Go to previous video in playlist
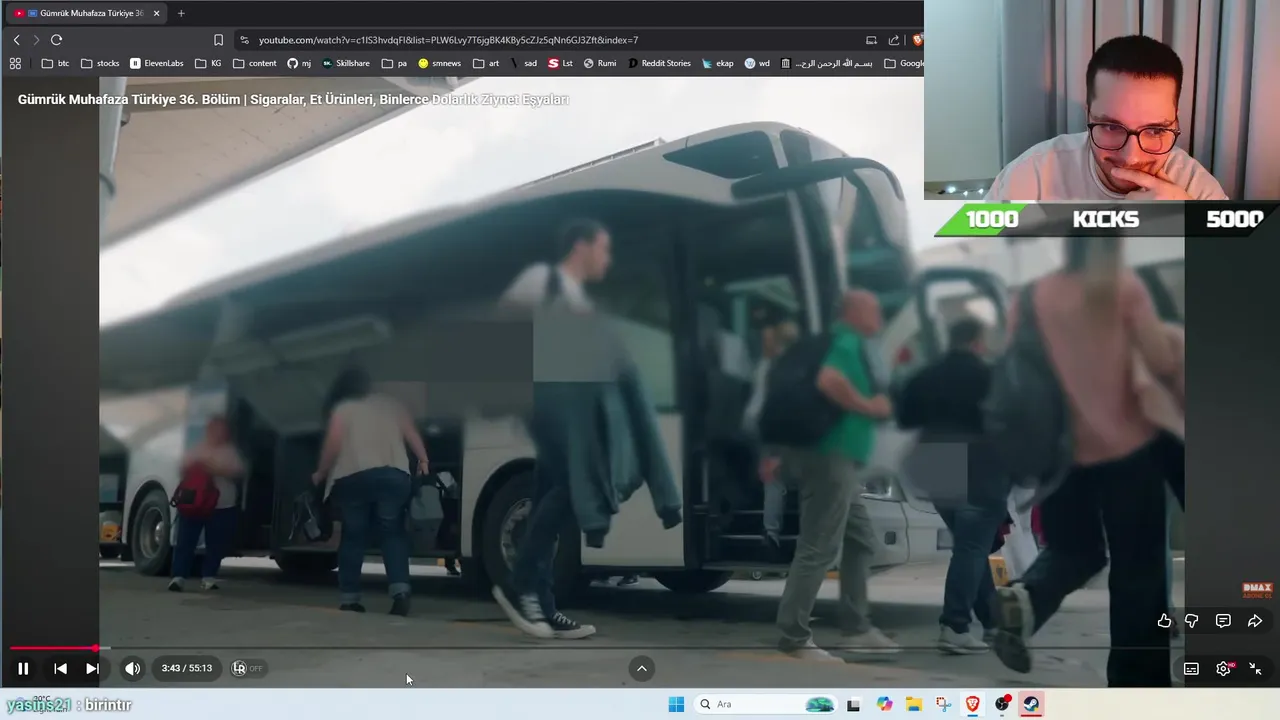The image size is (1280, 720). [x=60, y=668]
